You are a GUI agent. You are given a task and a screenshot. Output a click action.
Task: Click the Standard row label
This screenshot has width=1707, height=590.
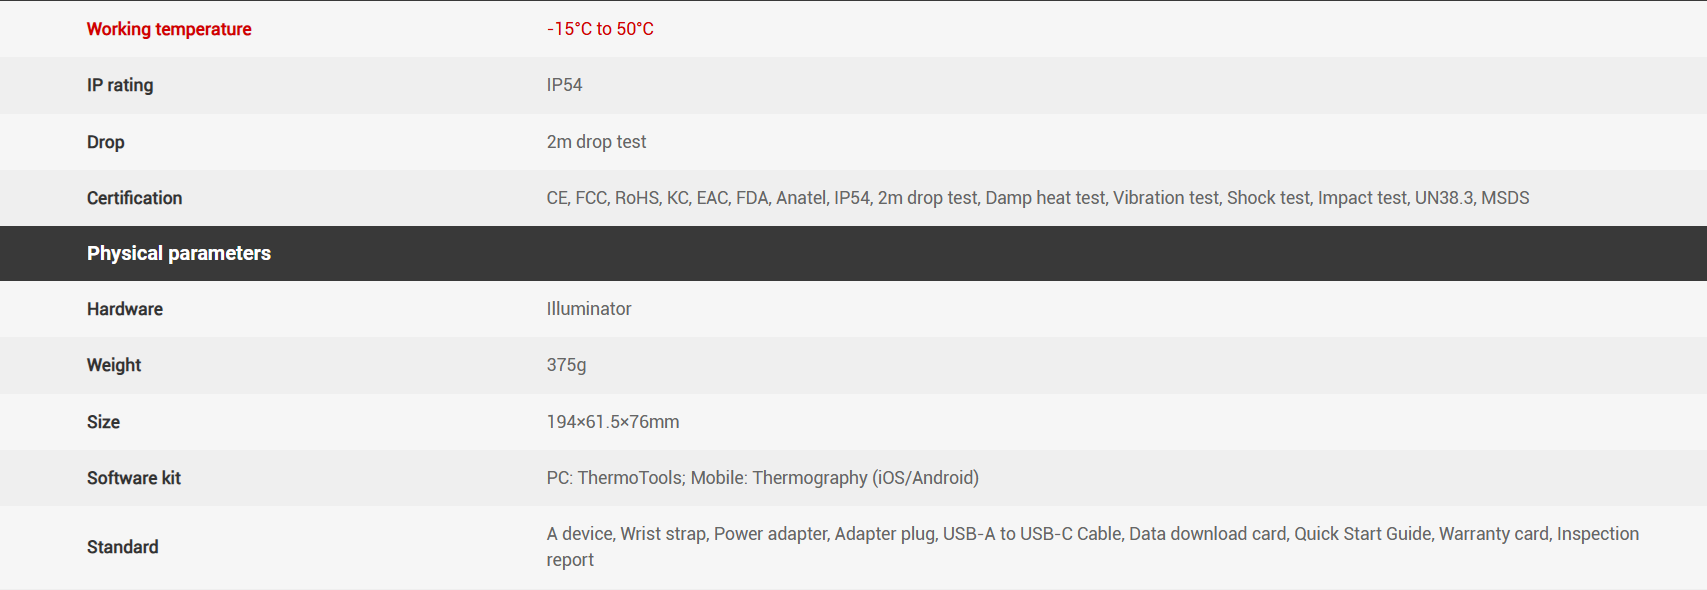pyautogui.click(x=123, y=547)
